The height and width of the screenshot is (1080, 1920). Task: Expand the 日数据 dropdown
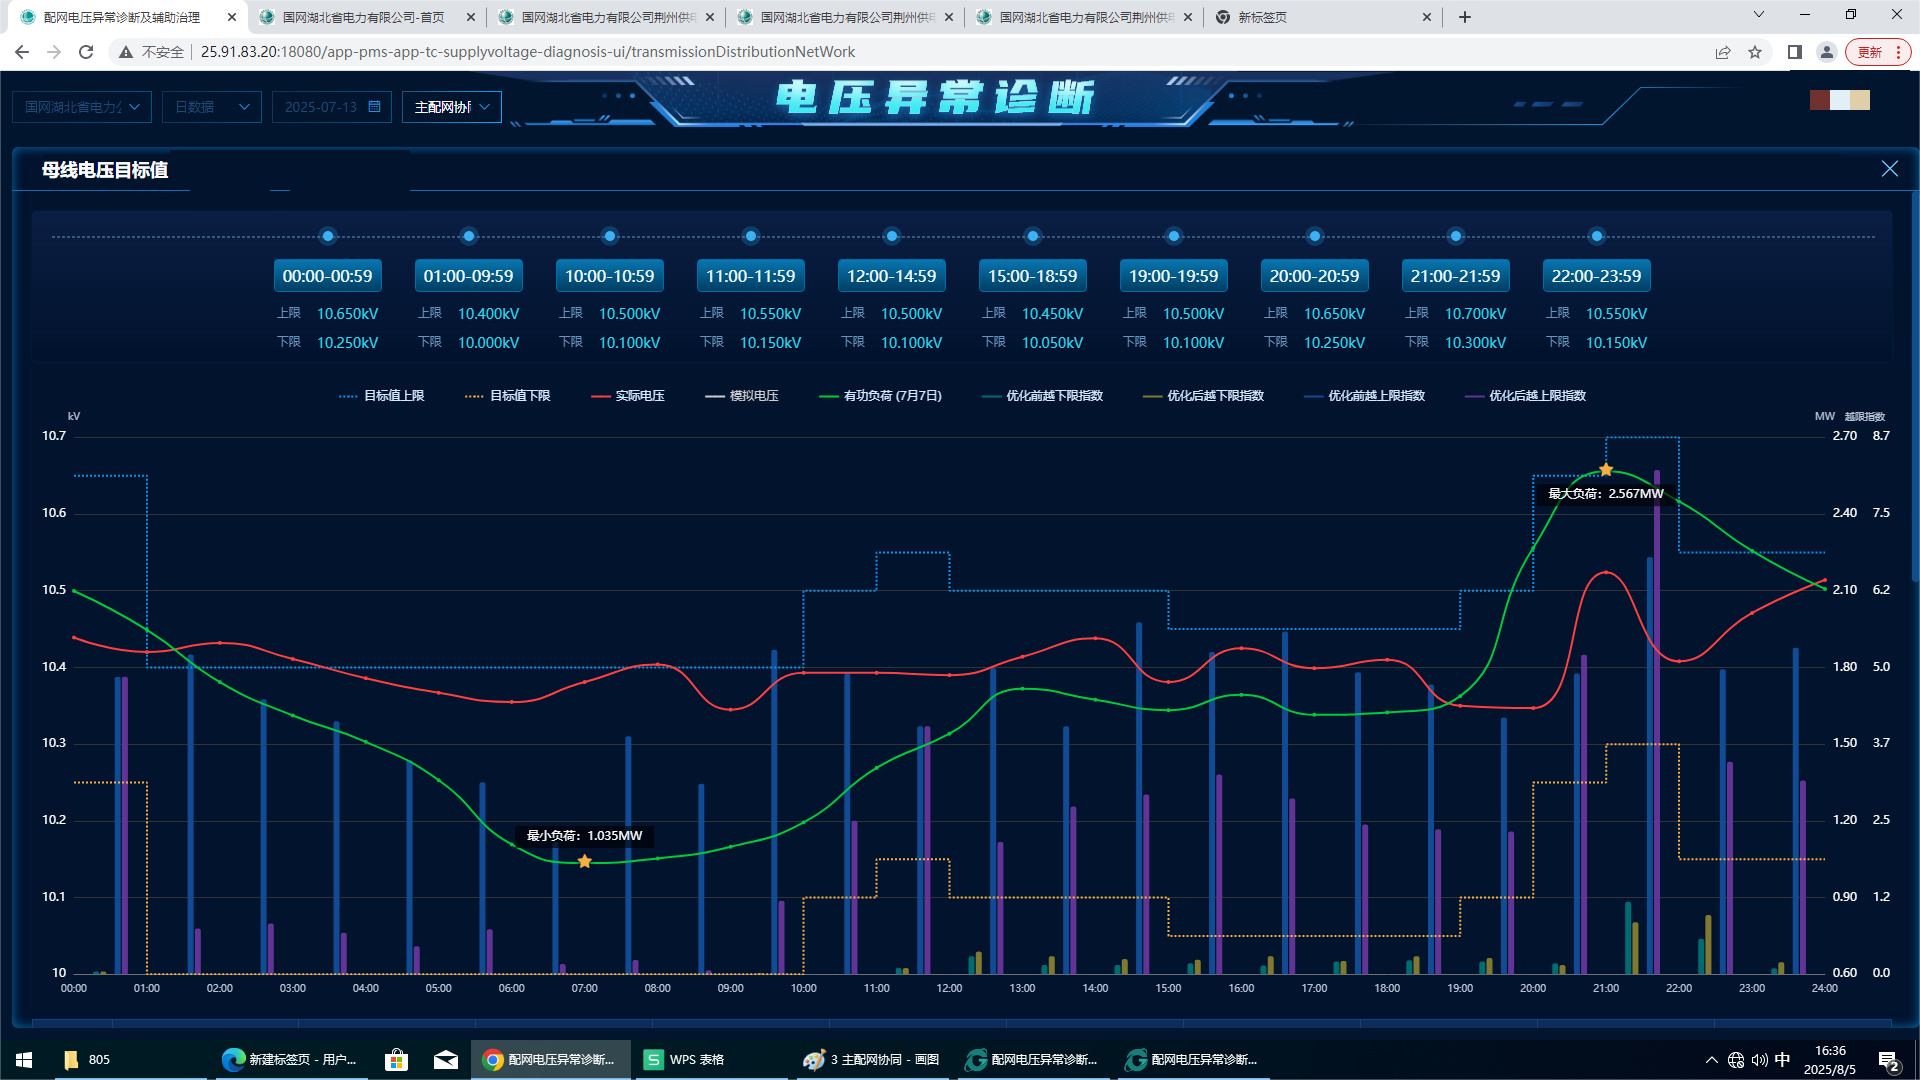click(x=212, y=107)
